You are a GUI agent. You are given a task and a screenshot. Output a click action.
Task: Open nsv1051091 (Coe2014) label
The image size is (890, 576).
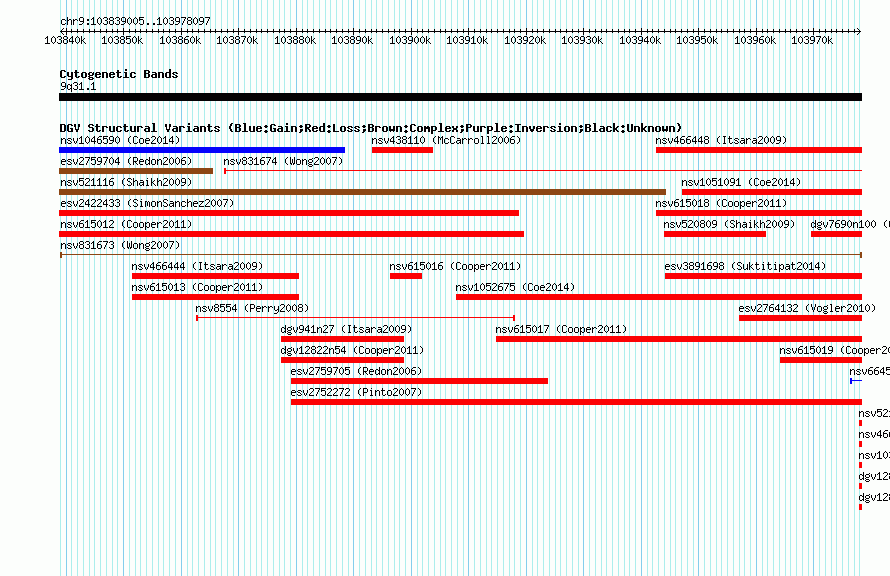[741, 182]
